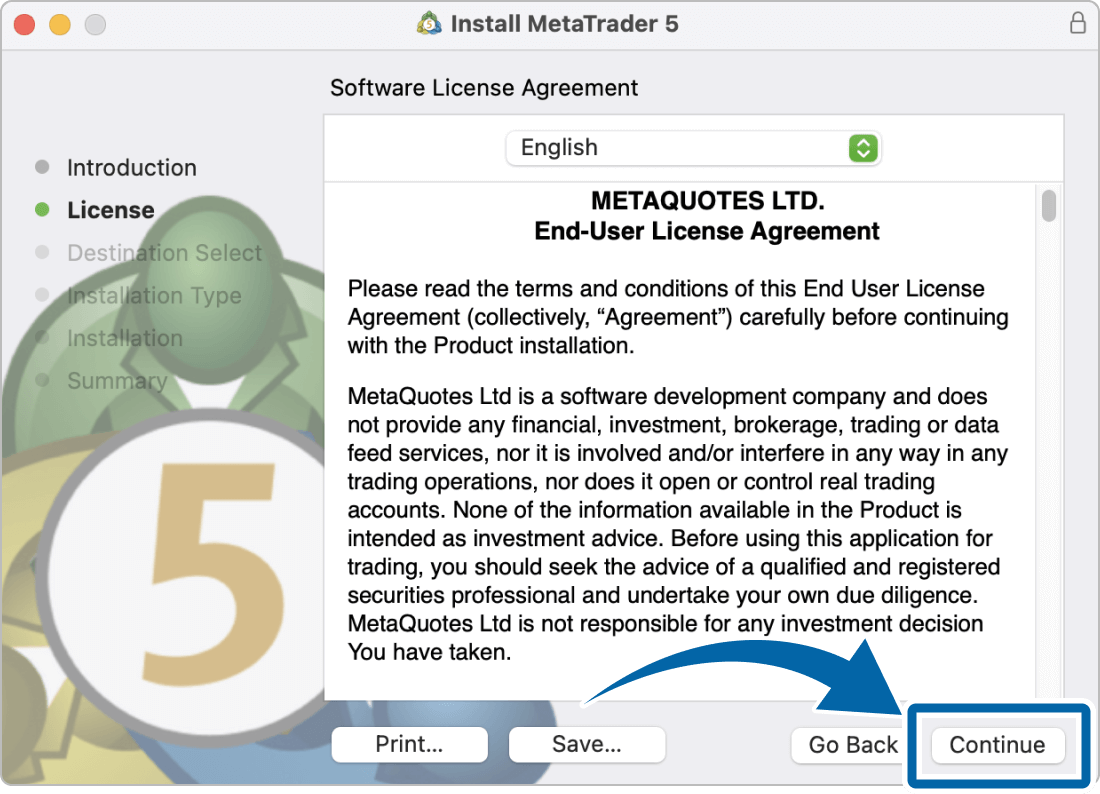Click the Installation Type step
The height and width of the screenshot is (794, 1100).
[154, 295]
